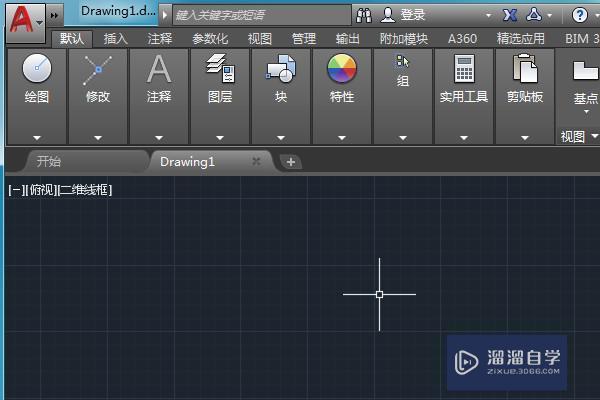600x400 pixels.
Task: Add a new drawing tab with plus
Action: point(290,162)
